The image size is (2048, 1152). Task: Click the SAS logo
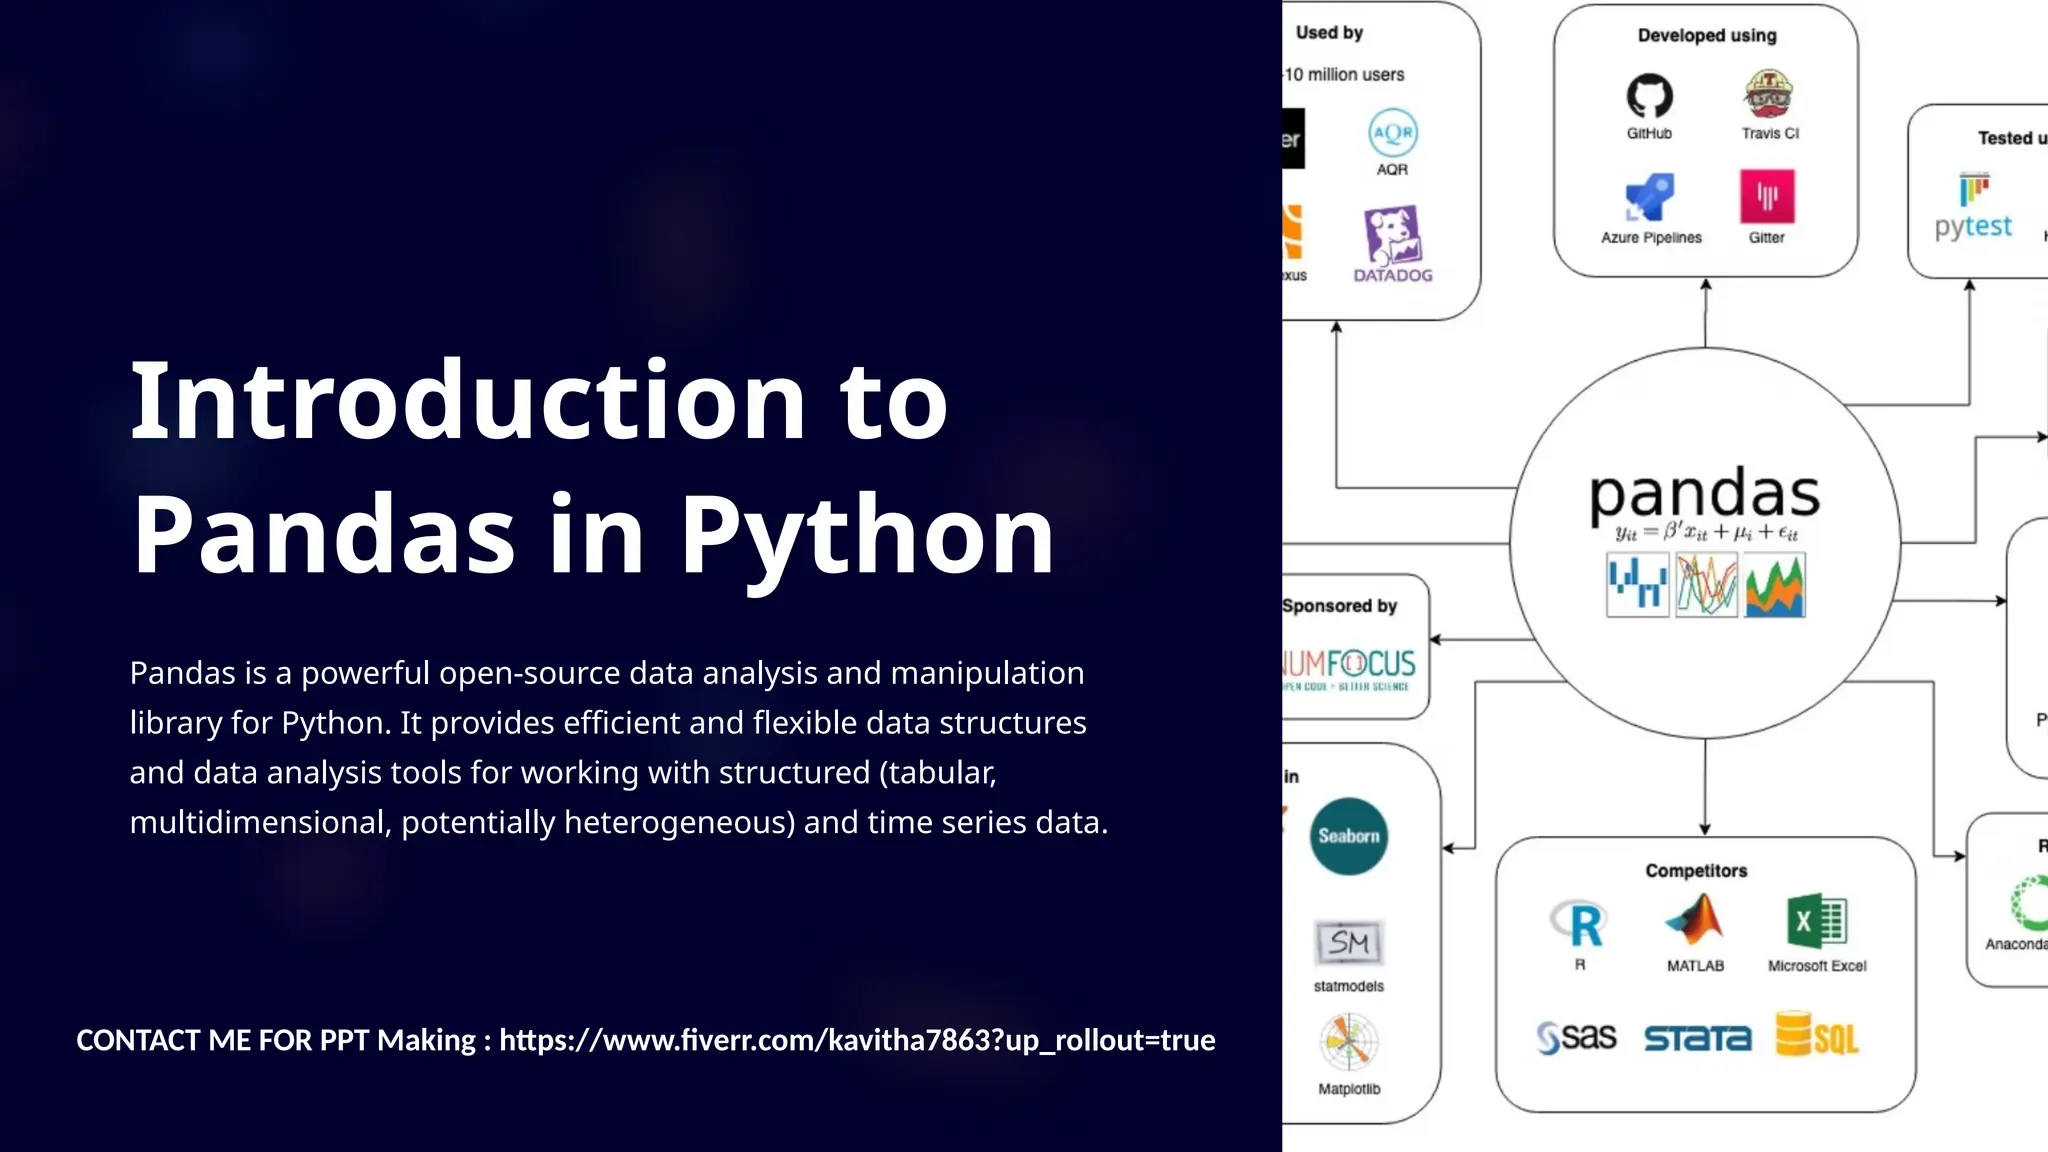tap(1577, 1038)
